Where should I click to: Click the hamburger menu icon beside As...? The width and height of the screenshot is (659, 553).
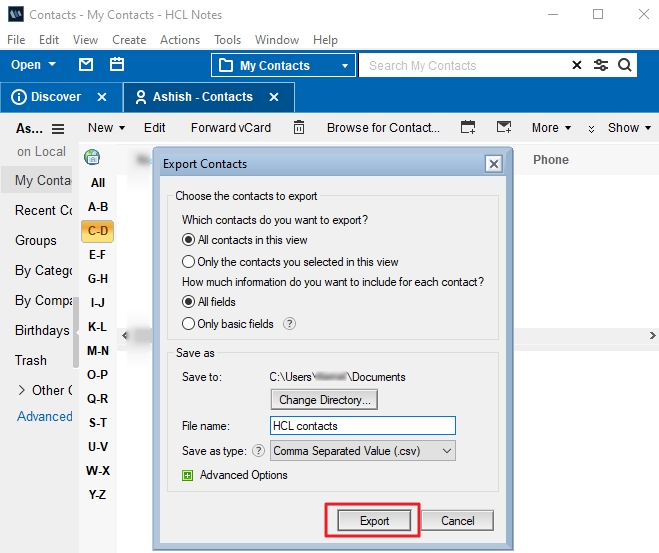coord(58,129)
